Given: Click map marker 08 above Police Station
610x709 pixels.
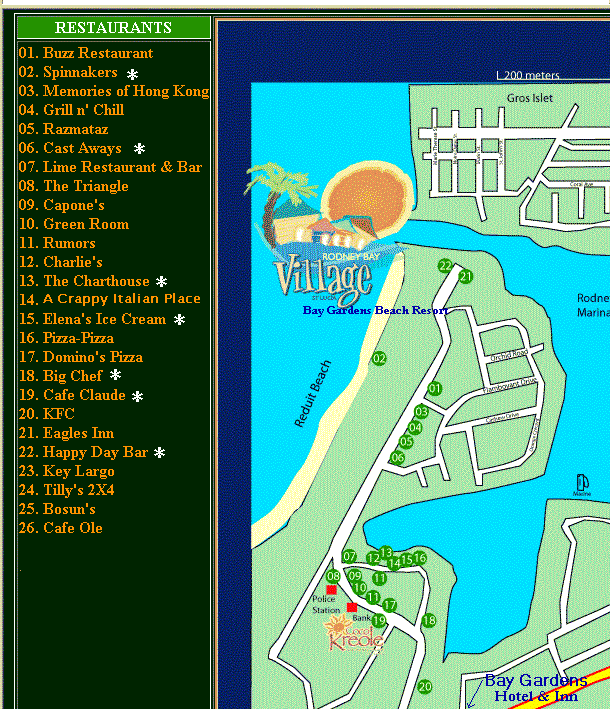Looking at the screenshot, I should [333, 576].
